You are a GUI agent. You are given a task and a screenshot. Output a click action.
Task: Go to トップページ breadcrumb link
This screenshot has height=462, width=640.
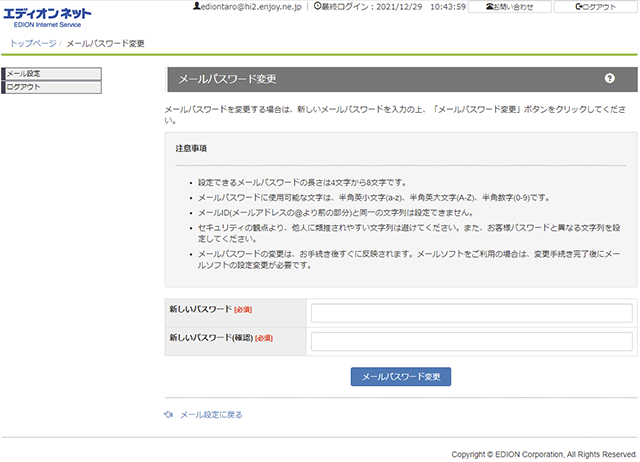click(33, 43)
